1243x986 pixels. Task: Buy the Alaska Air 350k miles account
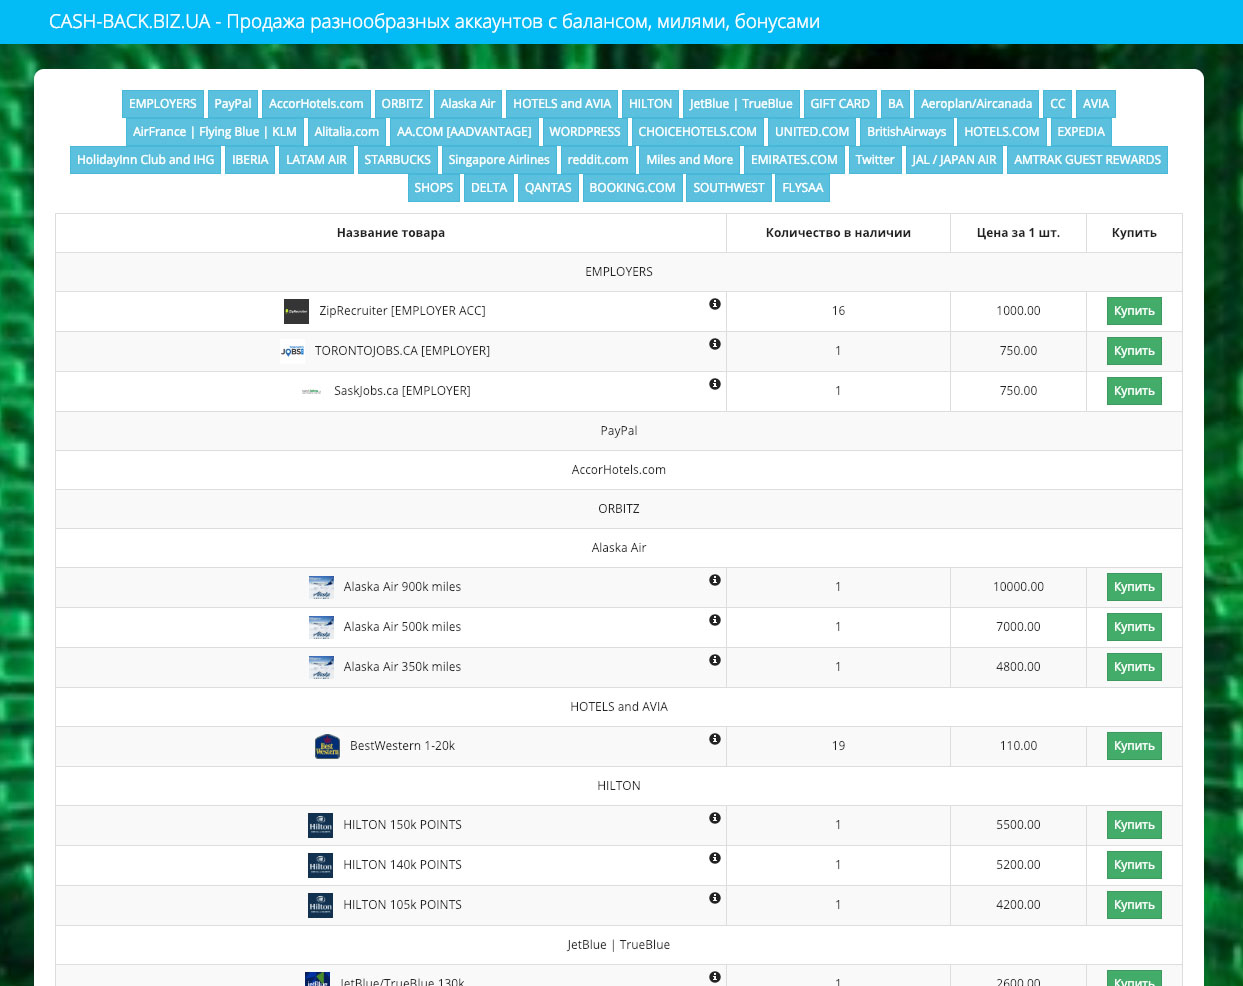pyautogui.click(x=1134, y=667)
